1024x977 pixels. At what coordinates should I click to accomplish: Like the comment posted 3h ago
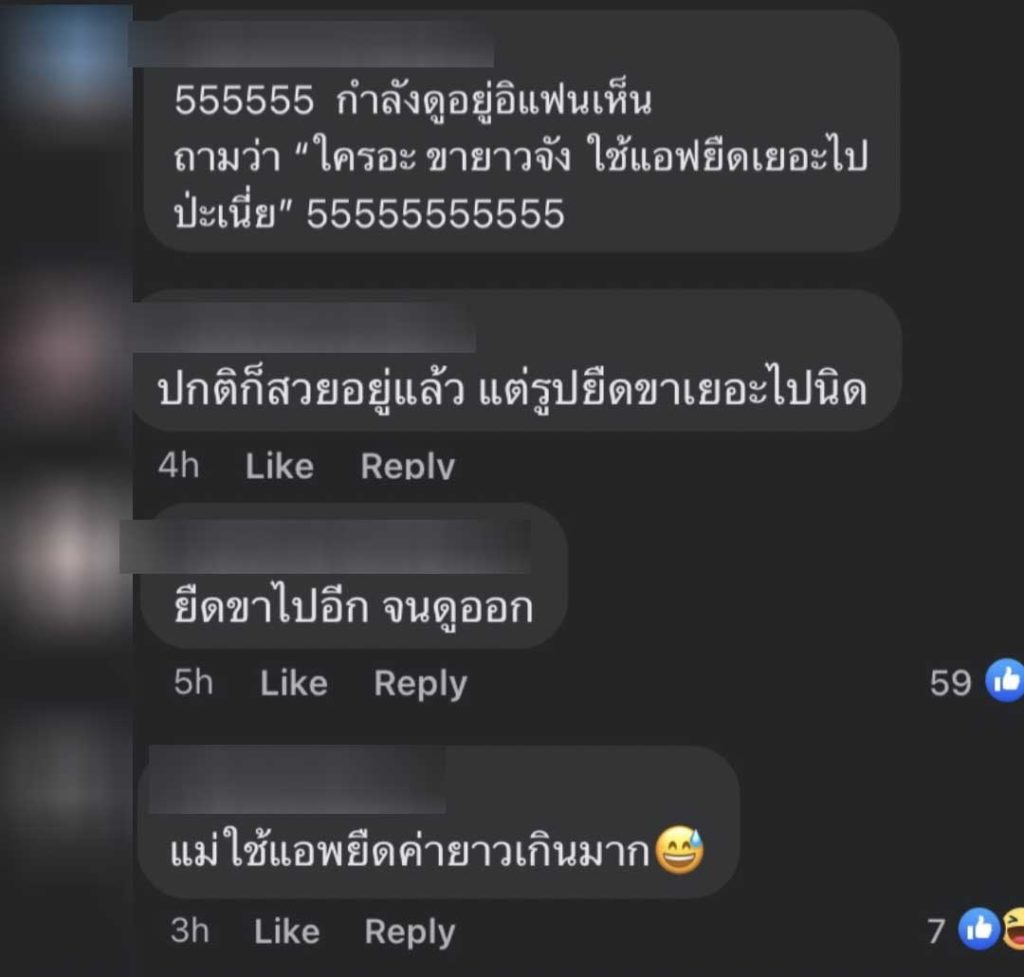click(x=287, y=931)
